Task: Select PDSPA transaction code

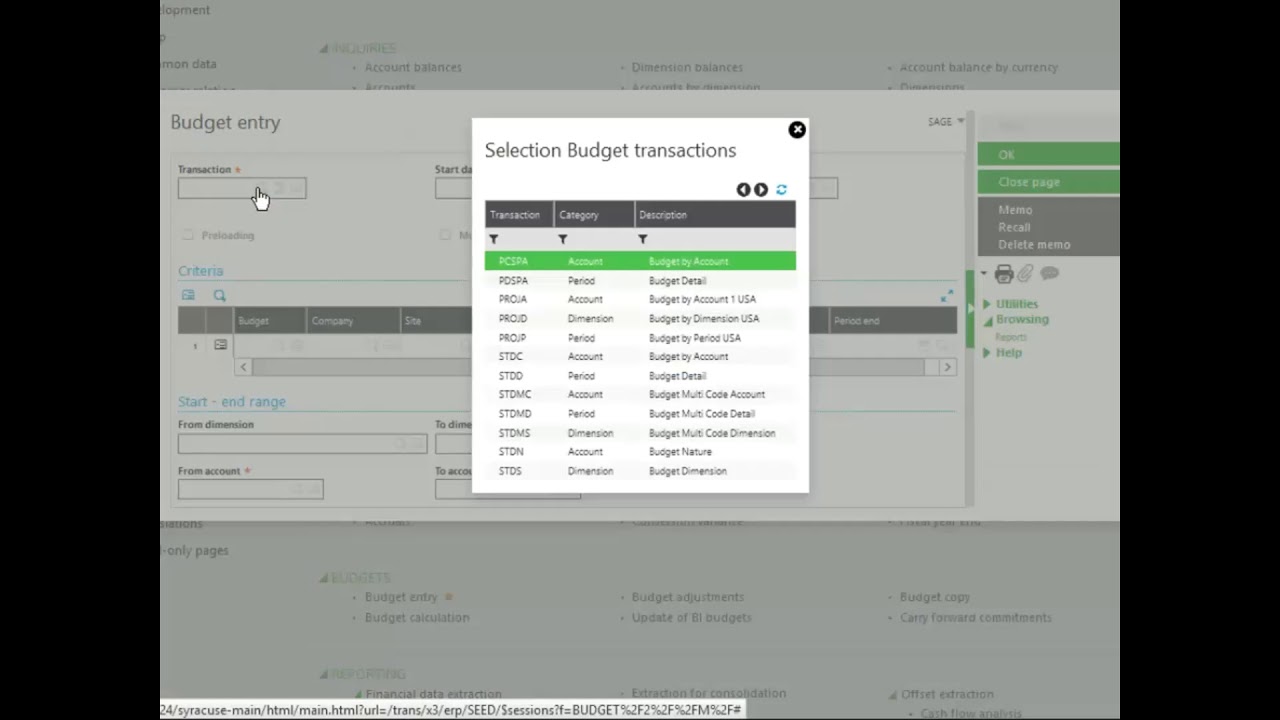Action: pyautogui.click(x=513, y=281)
